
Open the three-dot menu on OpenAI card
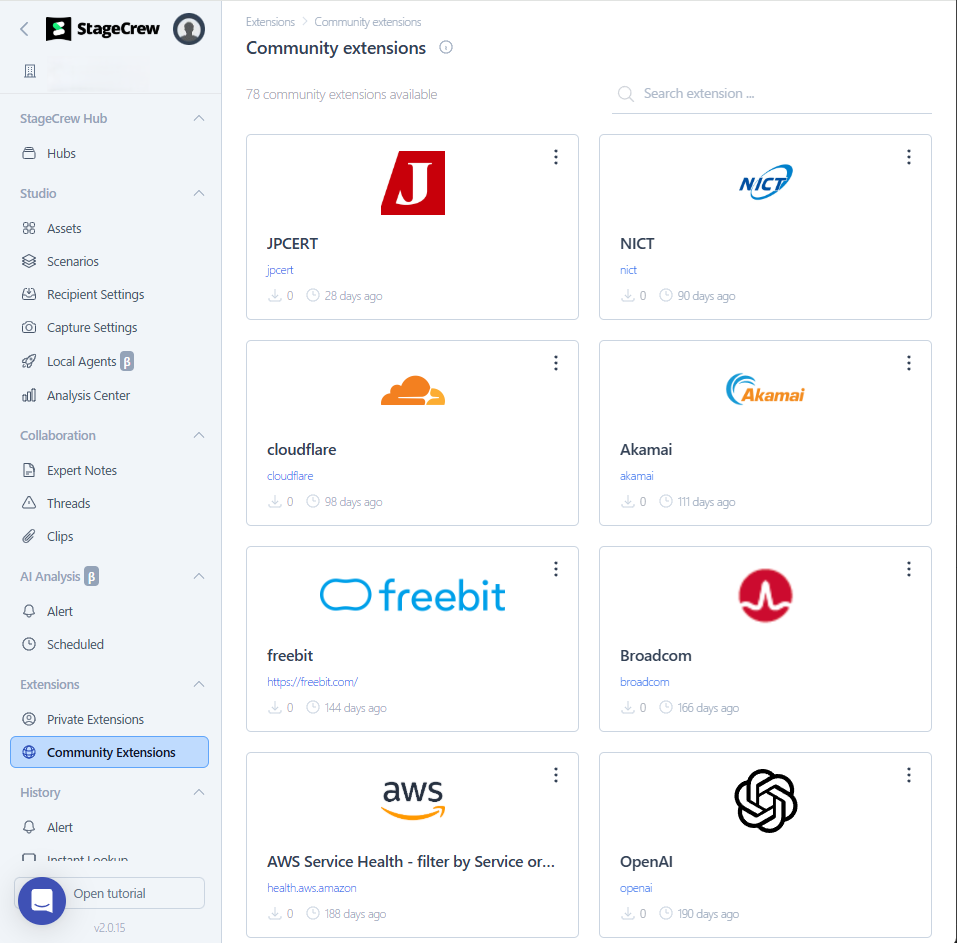click(x=909, y=775)
